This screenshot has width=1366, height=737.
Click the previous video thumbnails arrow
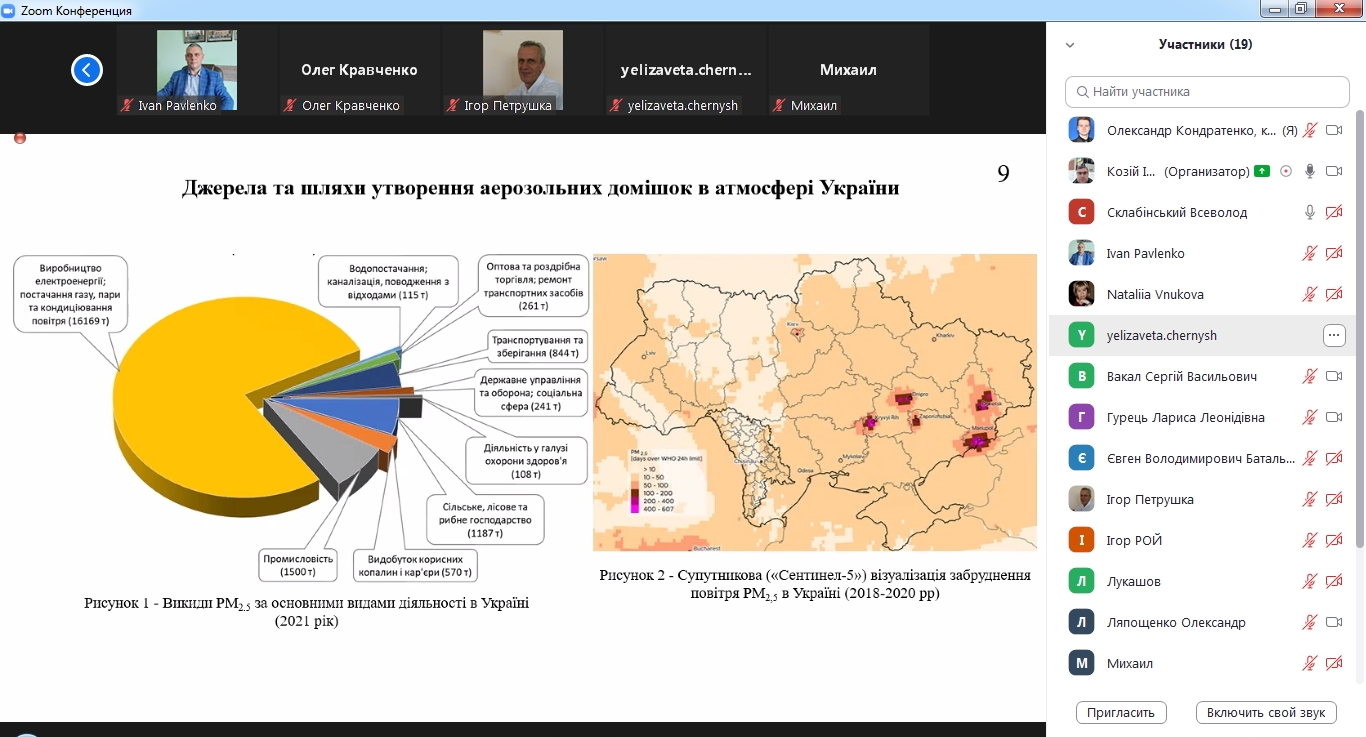pos(87,70)
